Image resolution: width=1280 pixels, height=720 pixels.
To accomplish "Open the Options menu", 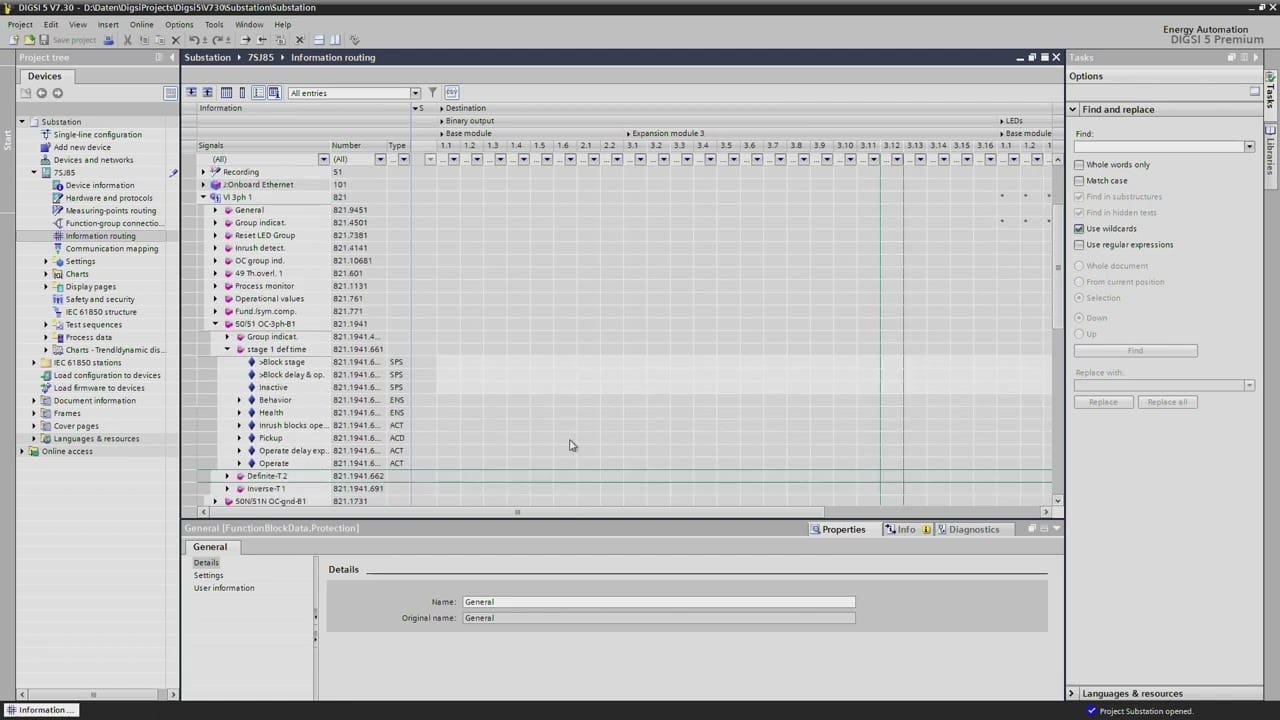I will [x=179, y=25].
